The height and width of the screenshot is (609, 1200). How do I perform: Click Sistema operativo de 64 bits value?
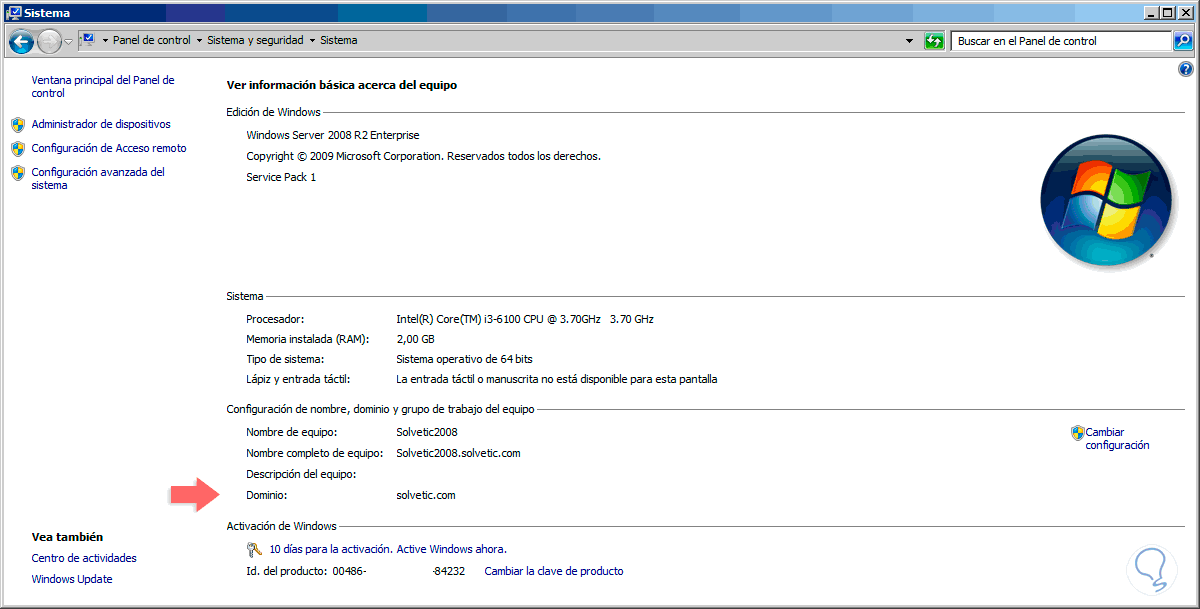[464, 359]
